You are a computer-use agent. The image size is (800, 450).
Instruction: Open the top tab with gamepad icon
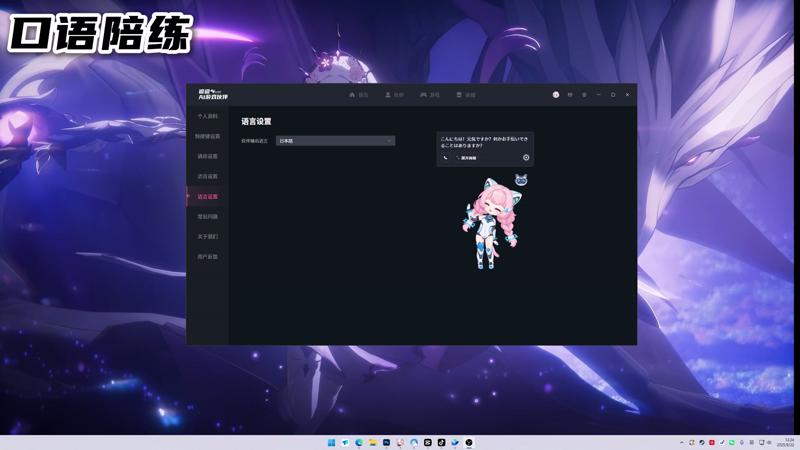click(430, 95)
